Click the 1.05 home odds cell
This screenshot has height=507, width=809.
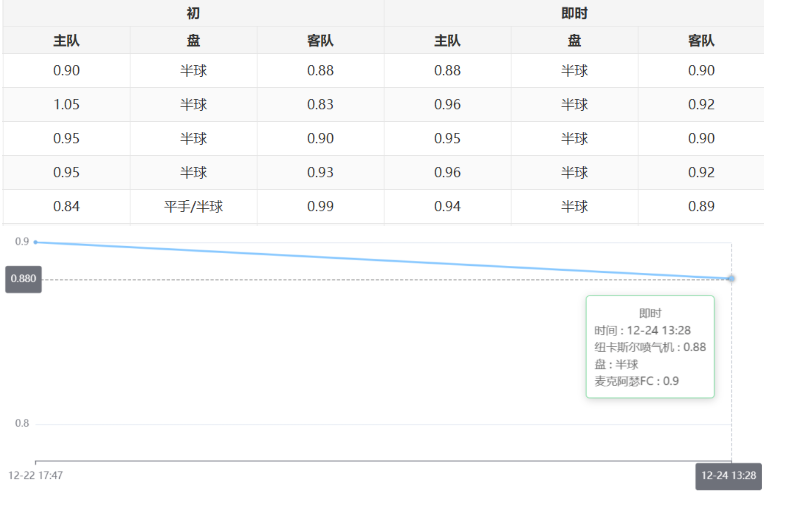[66, 105]
